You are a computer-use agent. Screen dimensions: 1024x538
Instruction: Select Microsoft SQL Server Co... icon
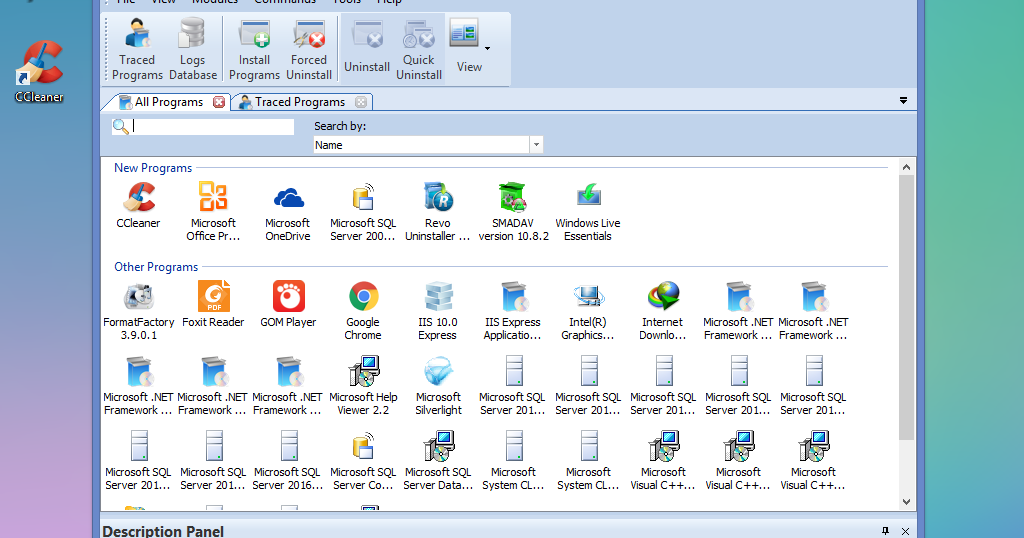click(x=363, y=462)
